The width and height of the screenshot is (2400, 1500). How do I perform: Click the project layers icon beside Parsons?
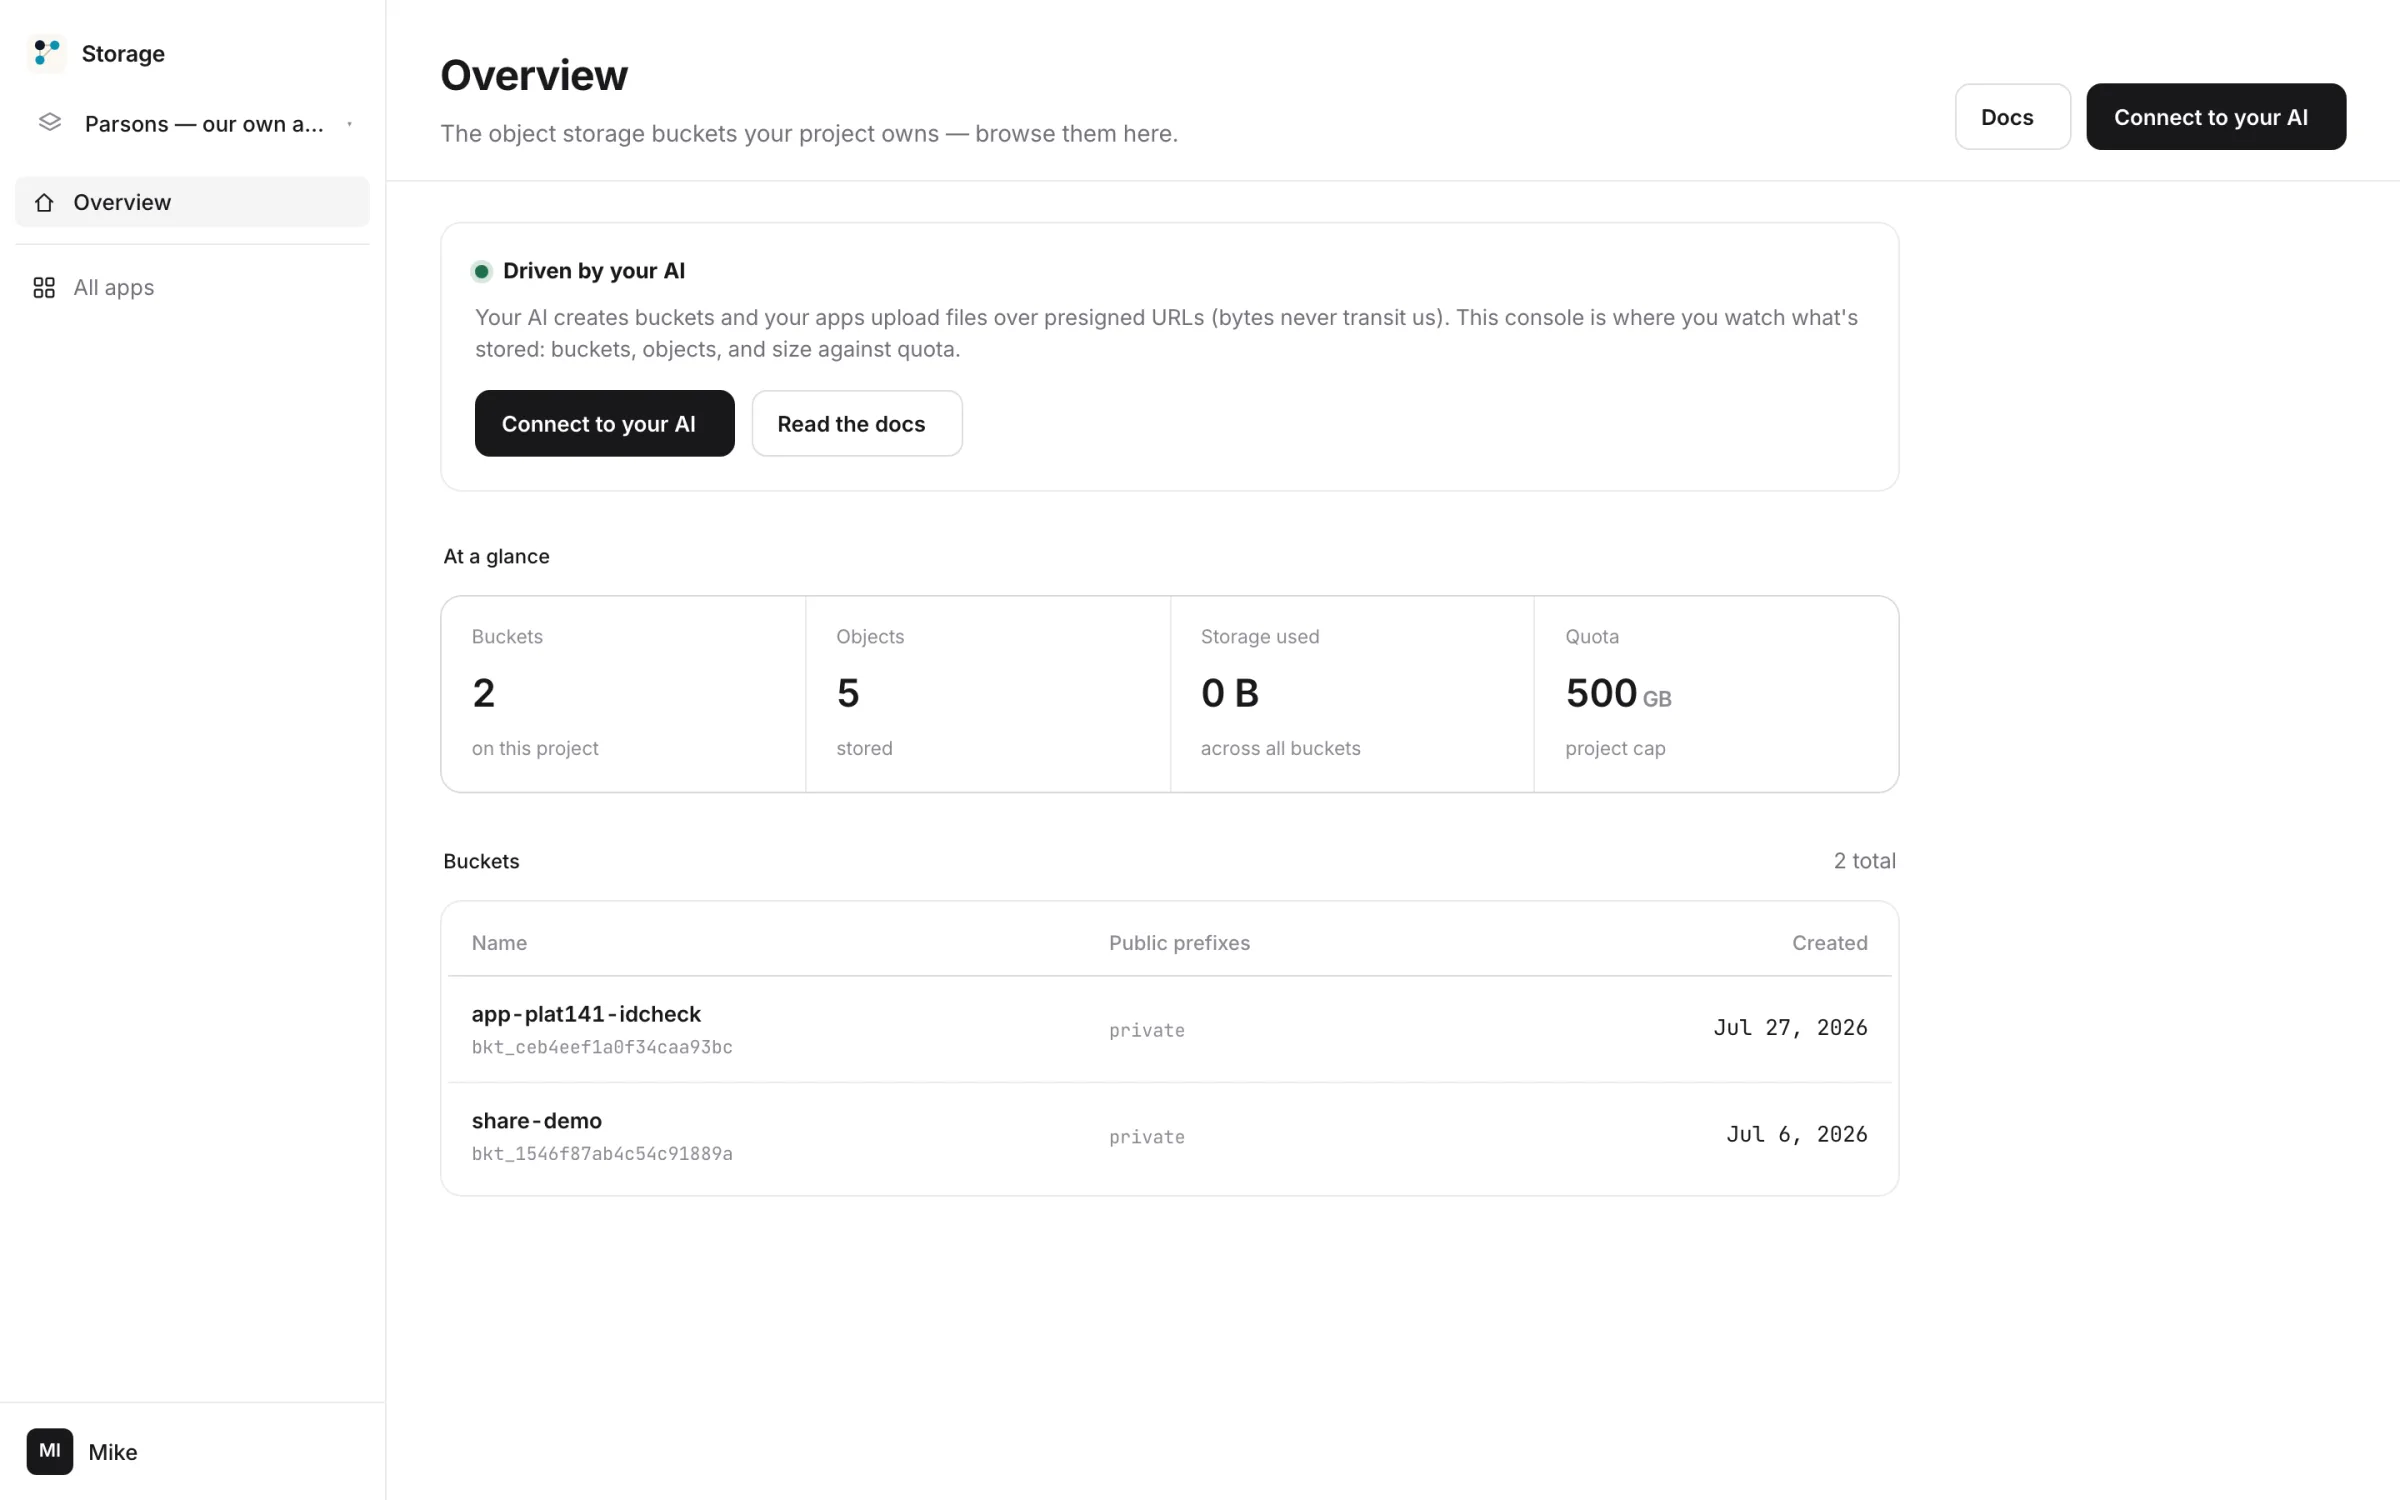[x=49, y=123]
